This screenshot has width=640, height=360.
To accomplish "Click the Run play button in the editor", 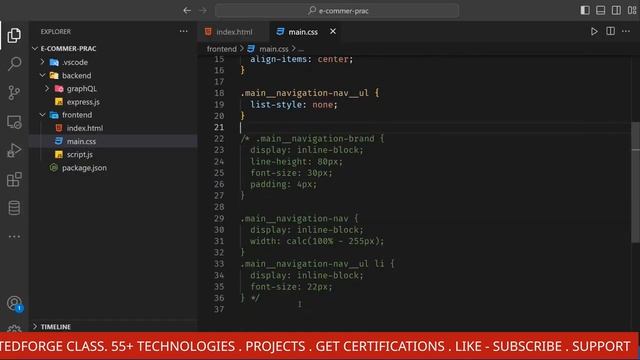I will tap(594, 31).
